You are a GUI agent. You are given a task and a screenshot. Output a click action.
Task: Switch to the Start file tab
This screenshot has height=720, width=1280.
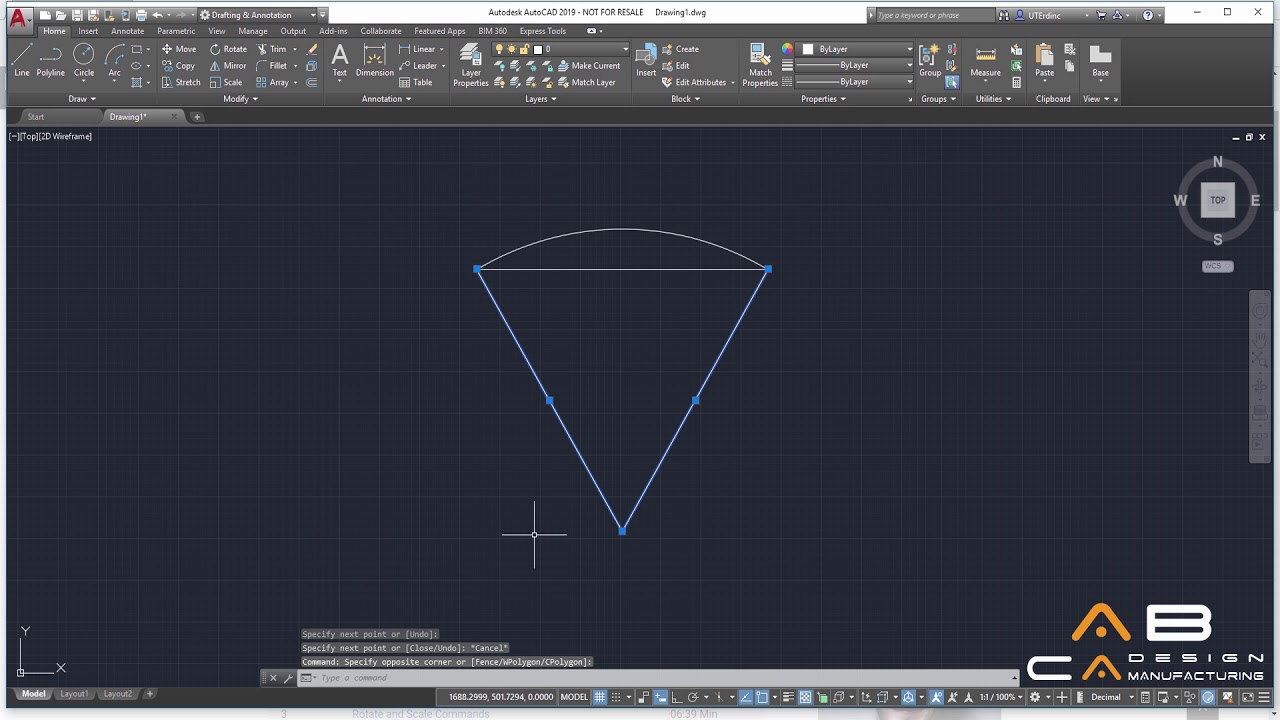pos(36,117)
